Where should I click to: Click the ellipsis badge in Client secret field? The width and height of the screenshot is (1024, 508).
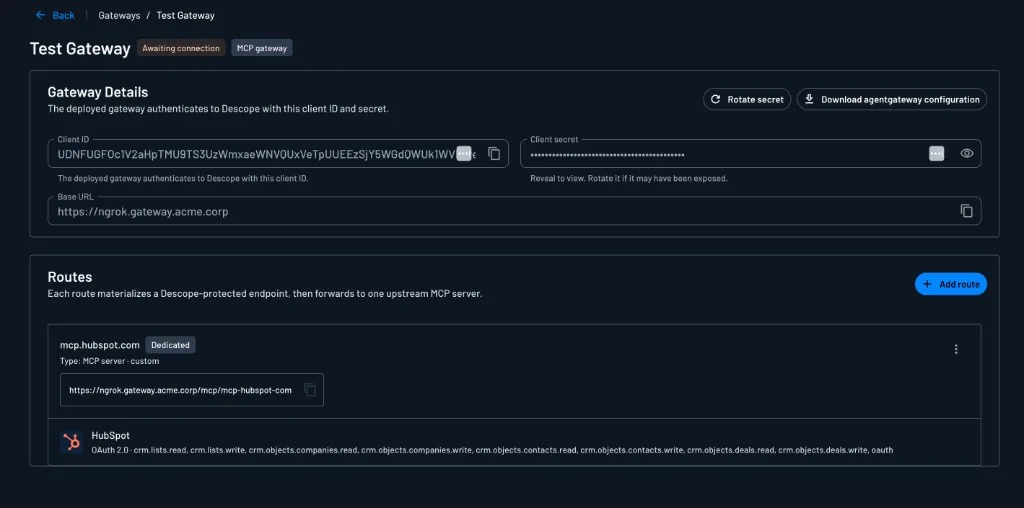click(936, 153)
